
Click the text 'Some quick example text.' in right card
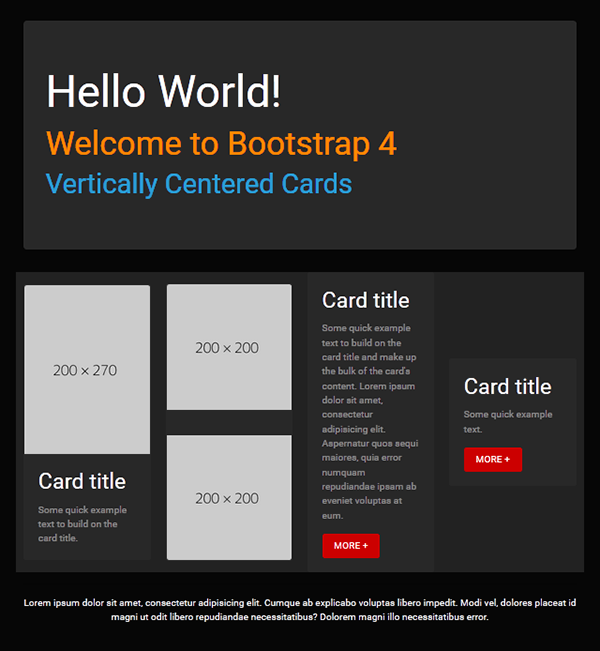(508, 421)
